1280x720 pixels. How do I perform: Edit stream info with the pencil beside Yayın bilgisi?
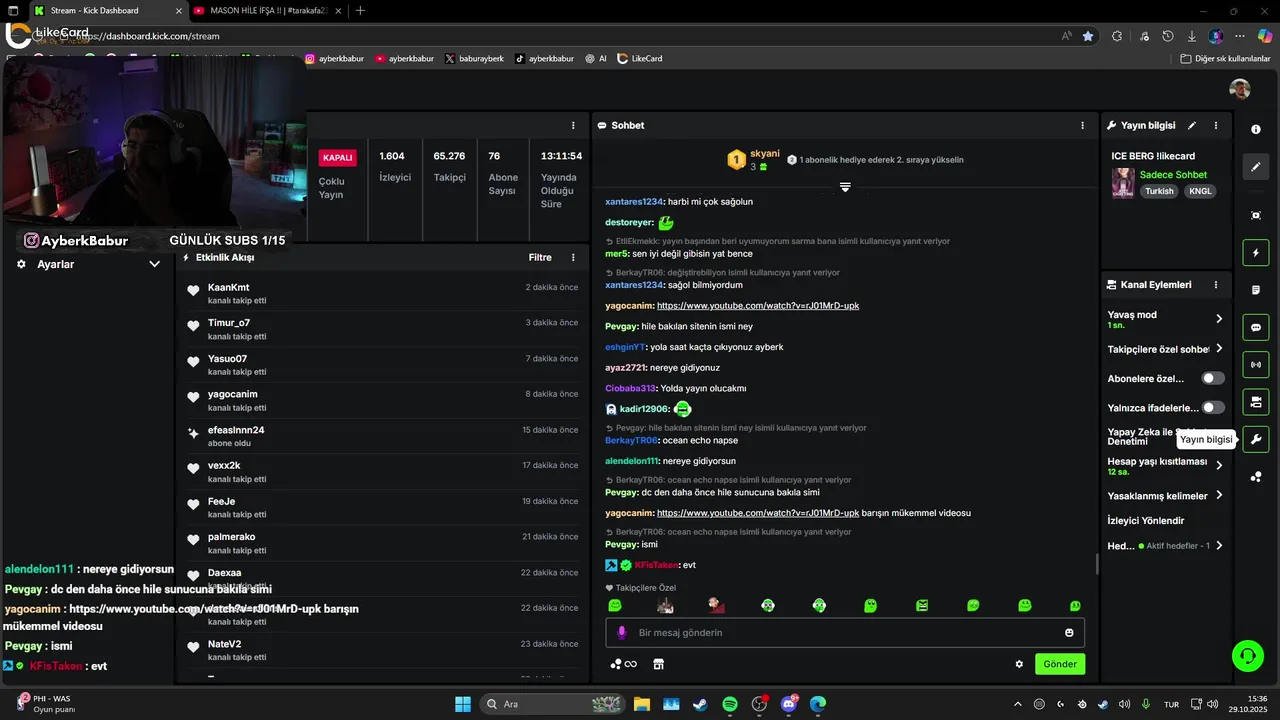(1191, 125)
